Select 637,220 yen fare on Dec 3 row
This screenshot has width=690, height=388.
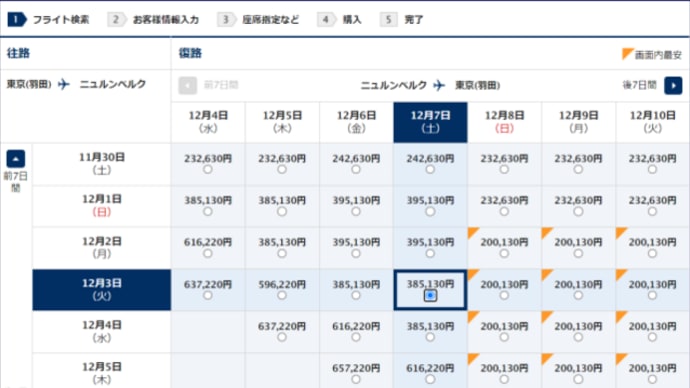click(208, 295)
